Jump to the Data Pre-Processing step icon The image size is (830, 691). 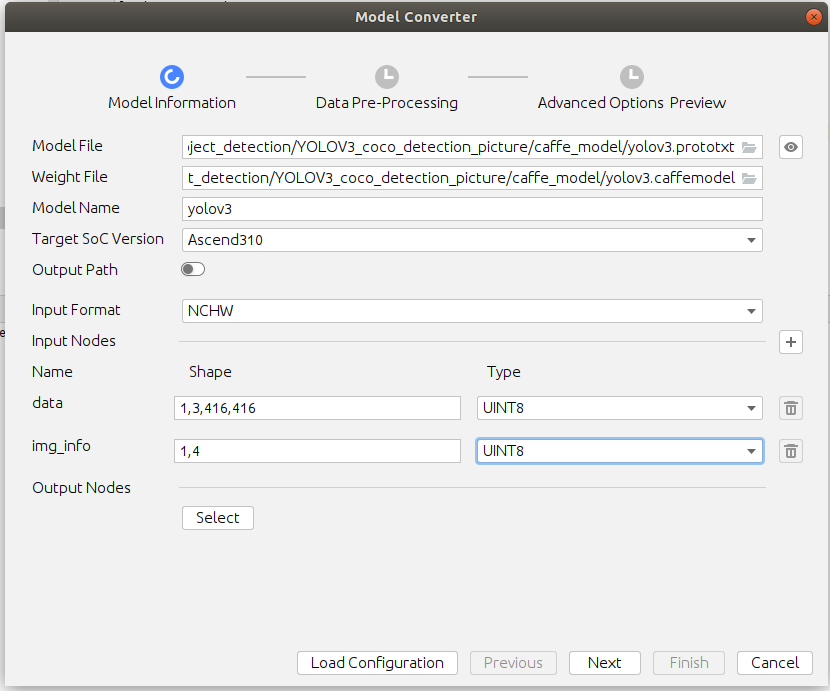coord(386,77)
